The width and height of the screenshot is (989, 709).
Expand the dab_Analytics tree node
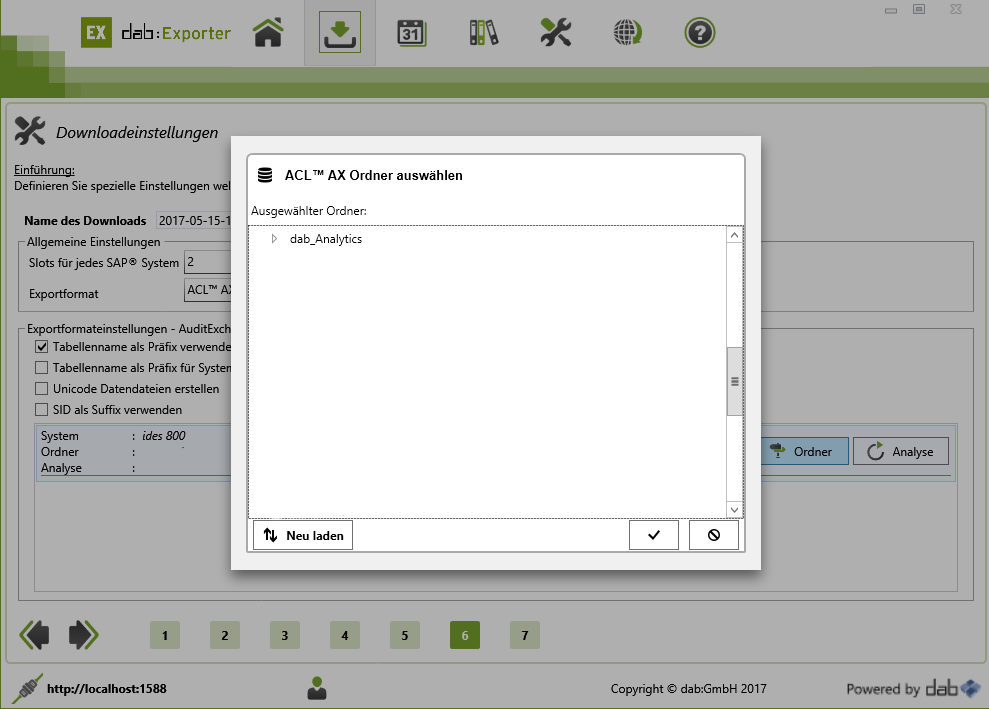click(x=274, y=239)
